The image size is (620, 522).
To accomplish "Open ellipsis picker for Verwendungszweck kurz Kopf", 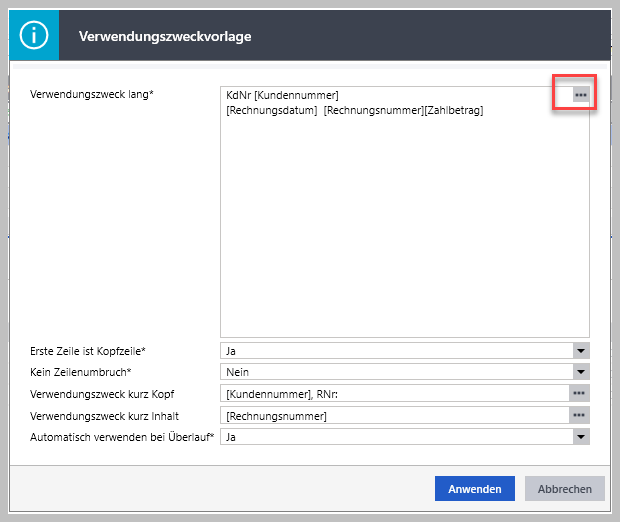I will [x=579, y=393].
